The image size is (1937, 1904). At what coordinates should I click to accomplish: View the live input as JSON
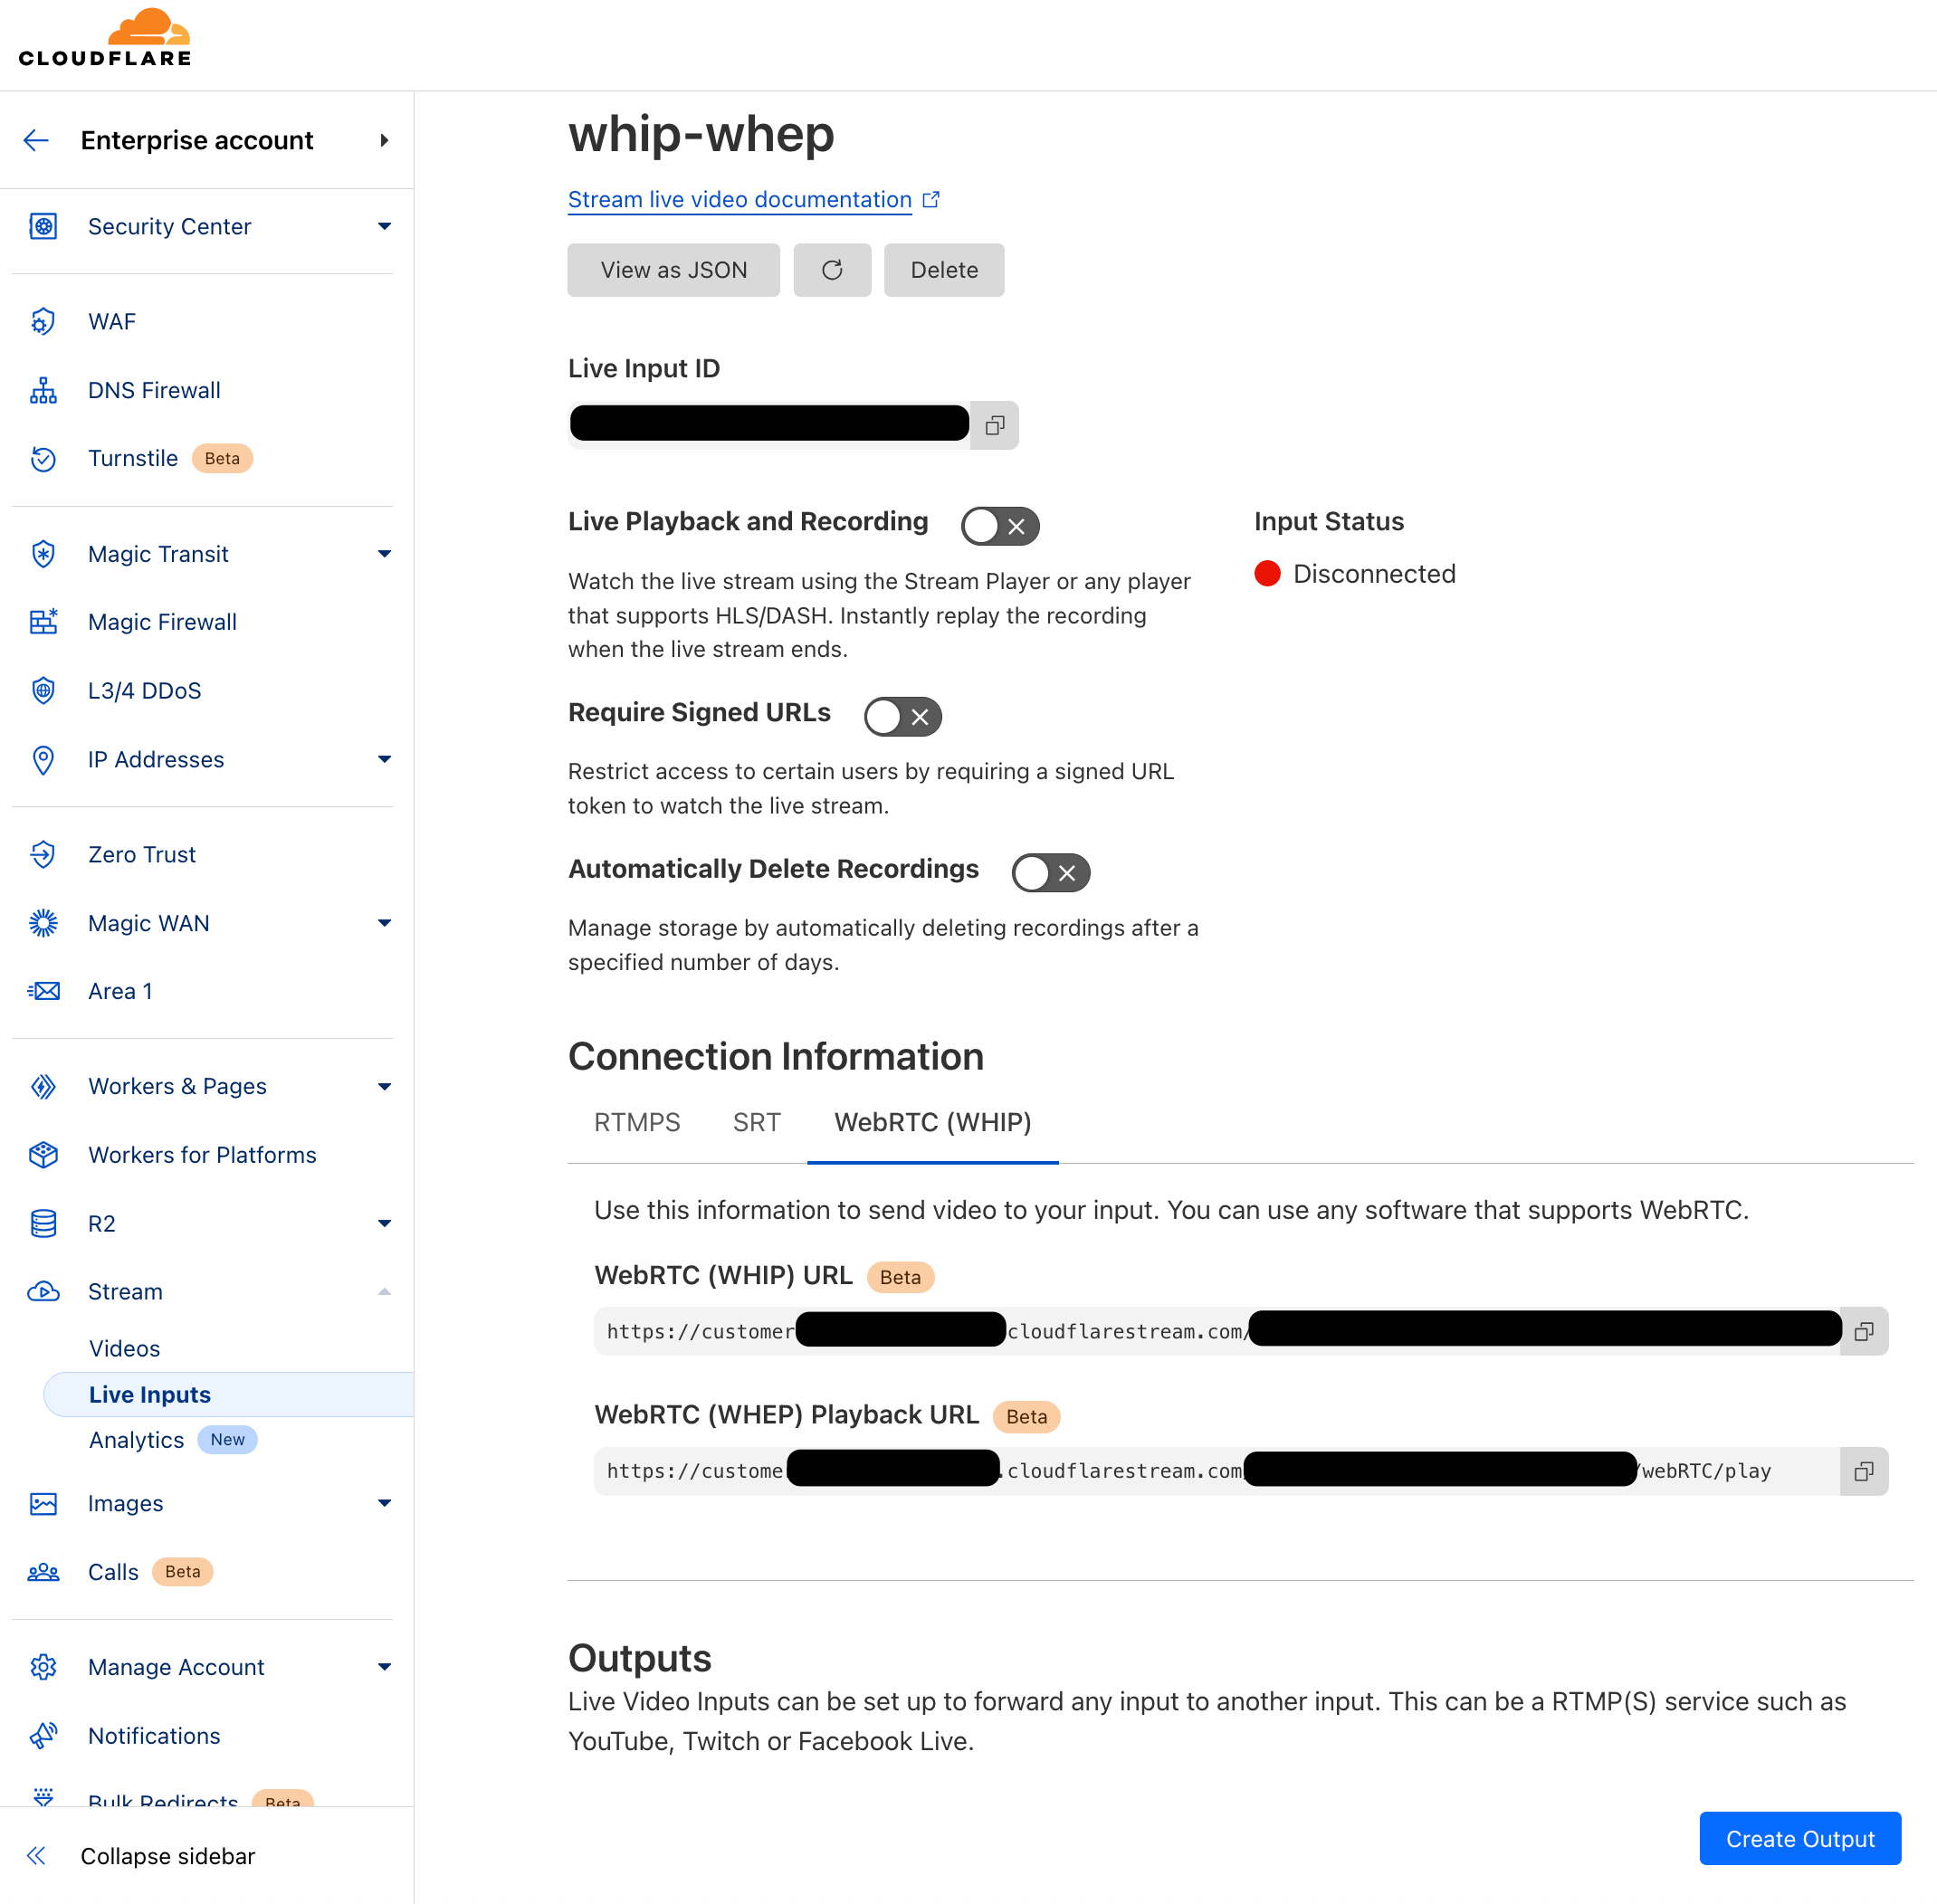click(x=673, y=269)
